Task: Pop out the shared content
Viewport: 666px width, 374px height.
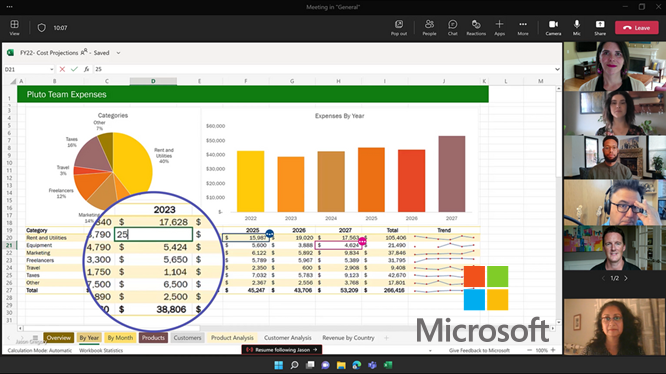Action: 399,28
